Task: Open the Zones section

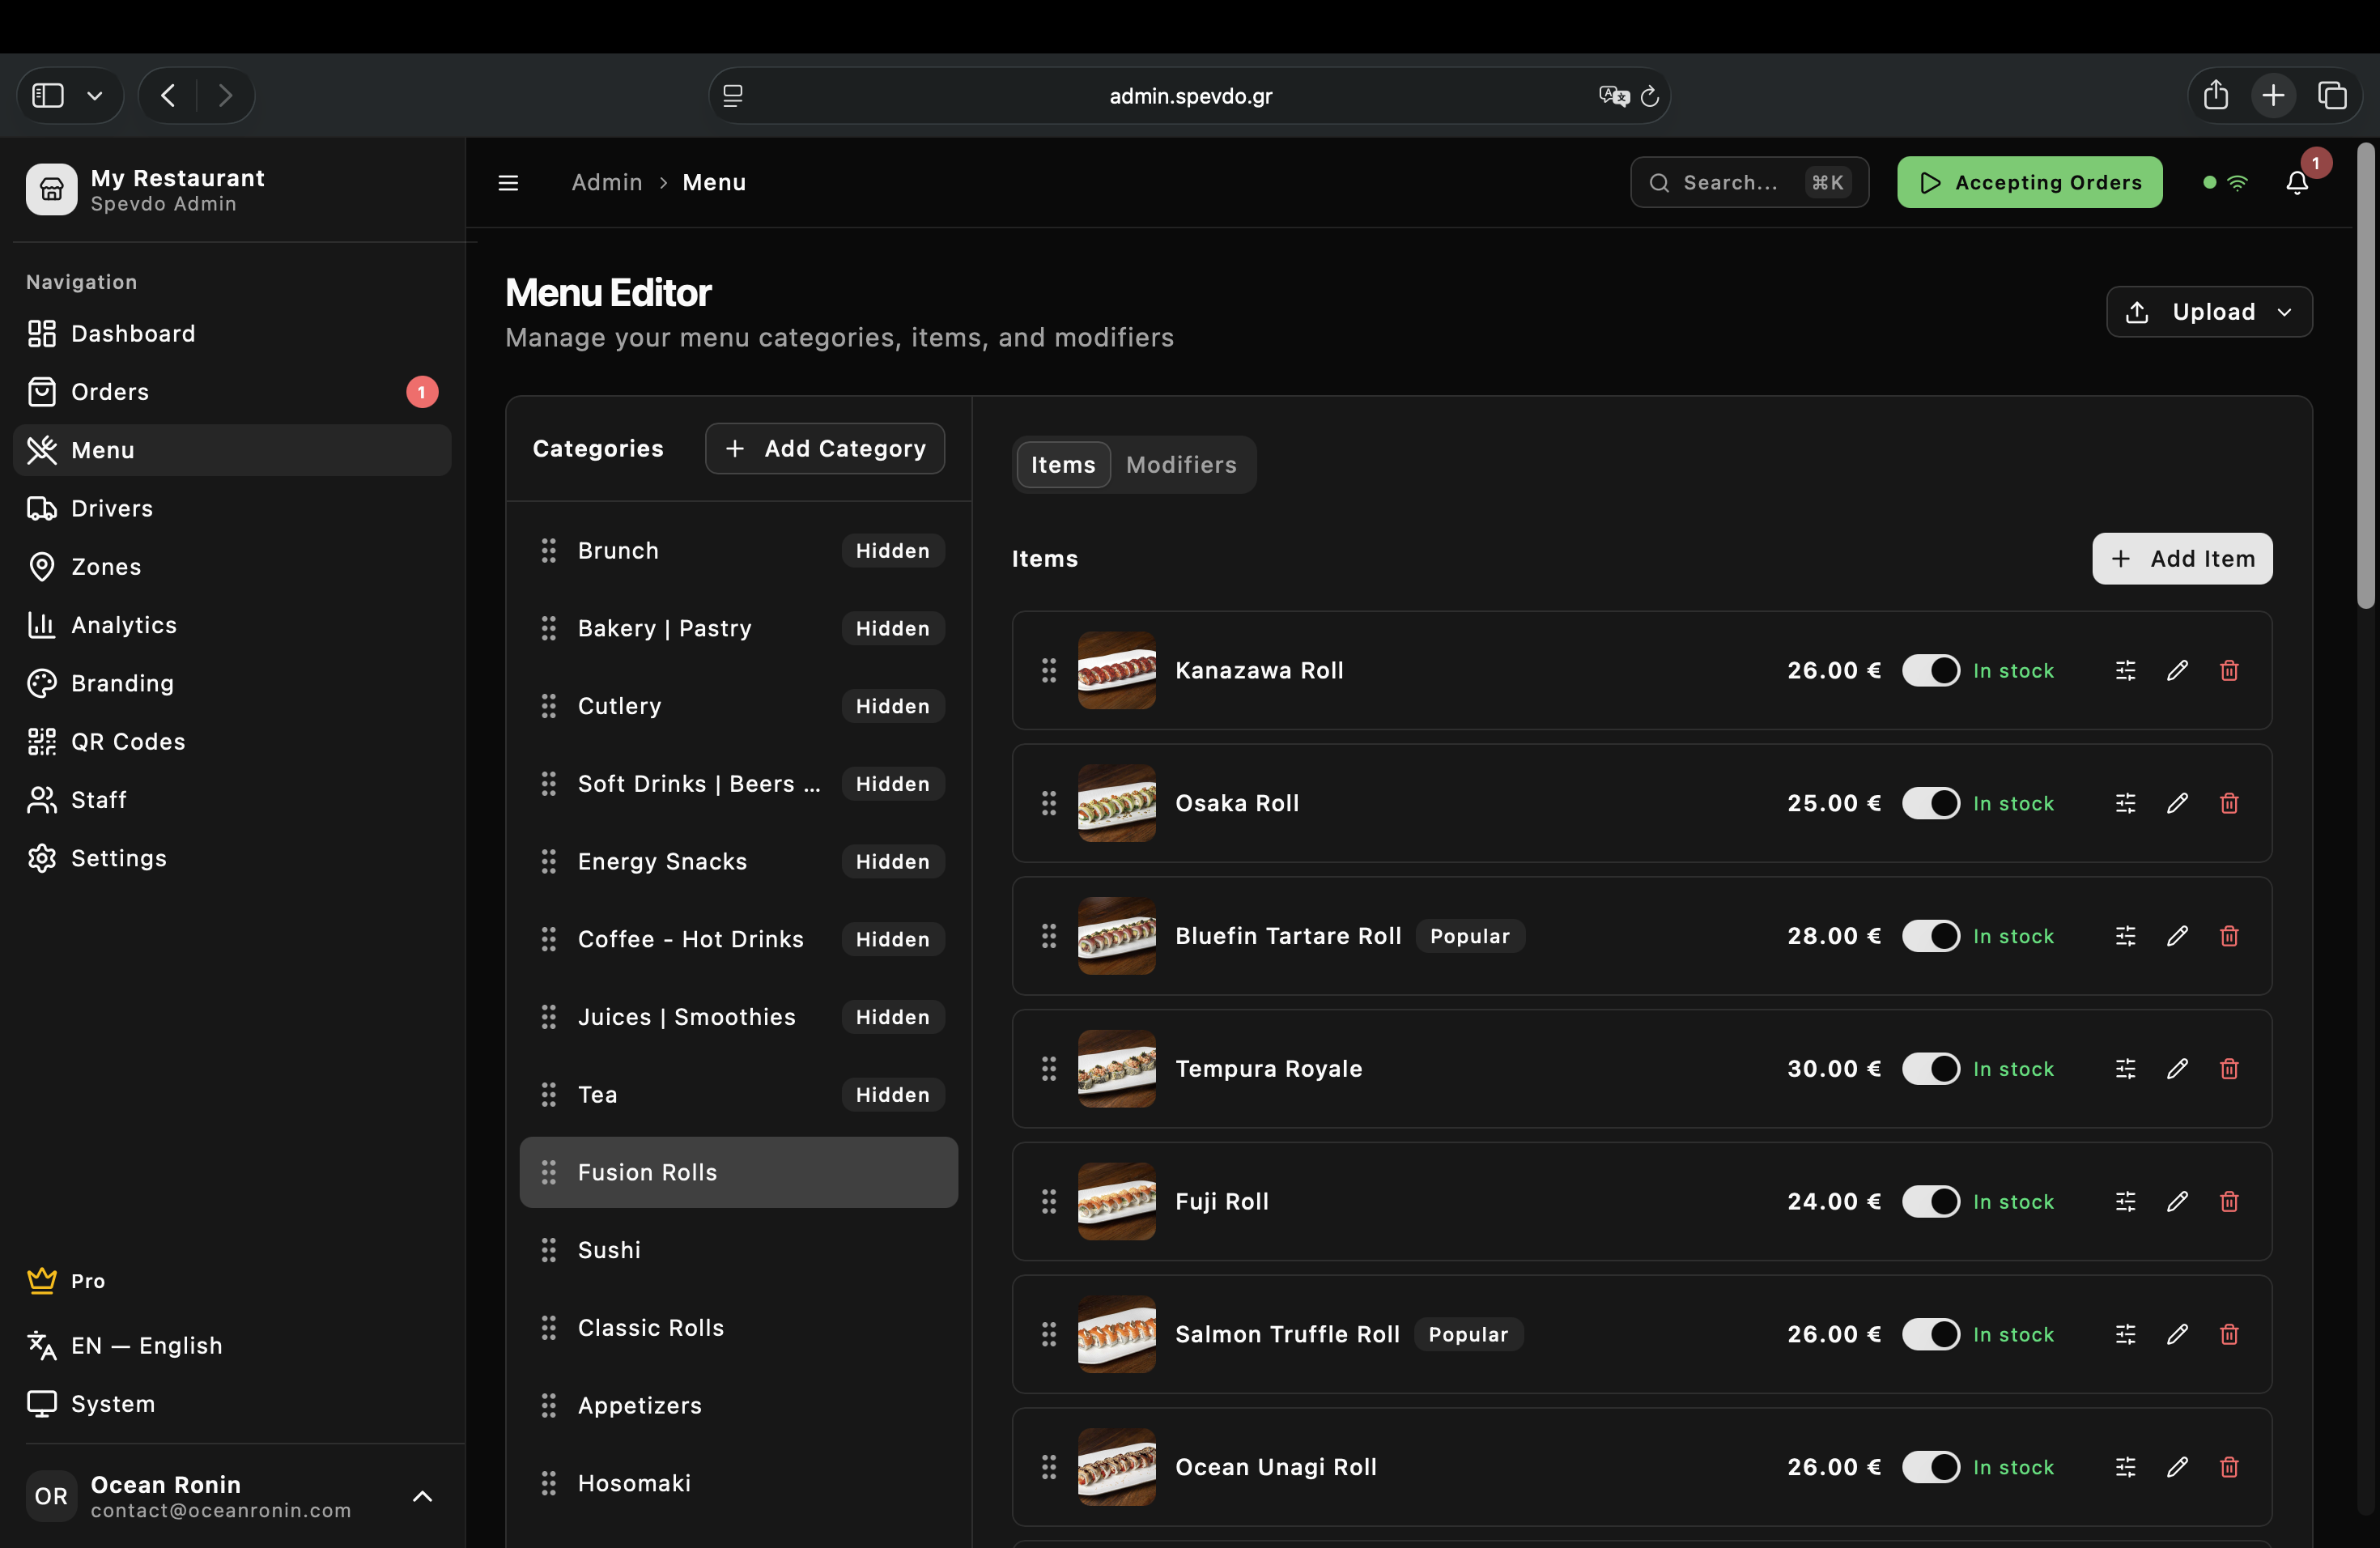Action: pyautogui.click(x=105, y=566)
